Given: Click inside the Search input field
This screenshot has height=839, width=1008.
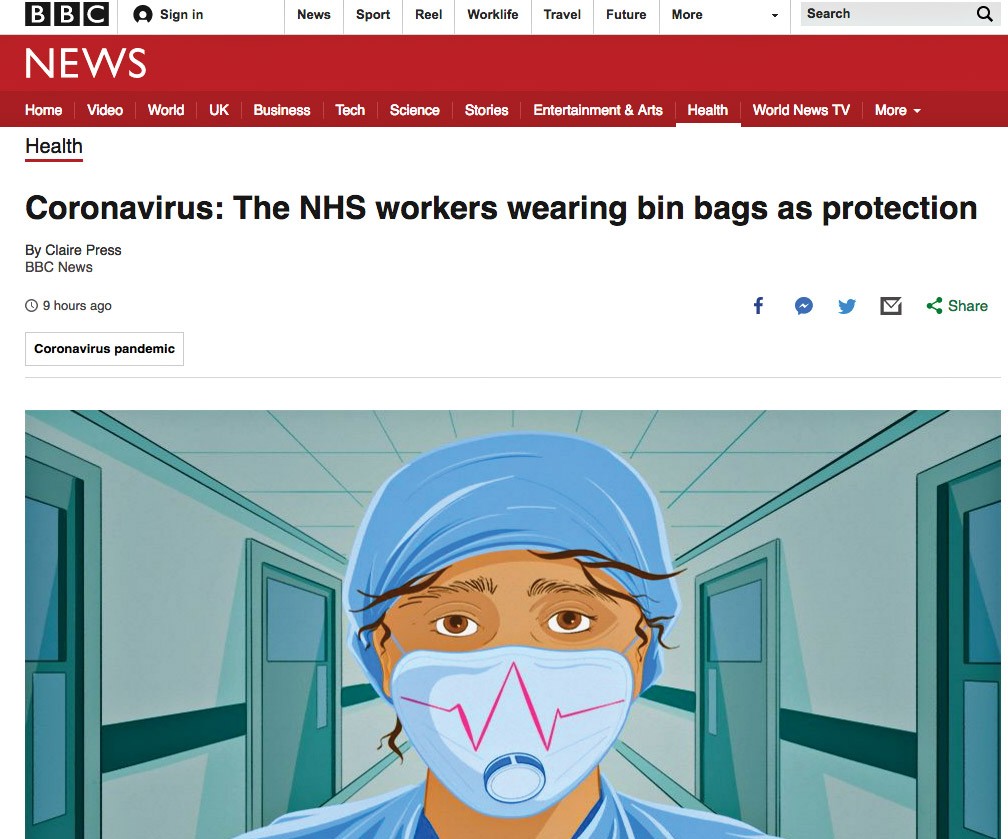Looking at the screenshot, I should click(x=887, y=14).
